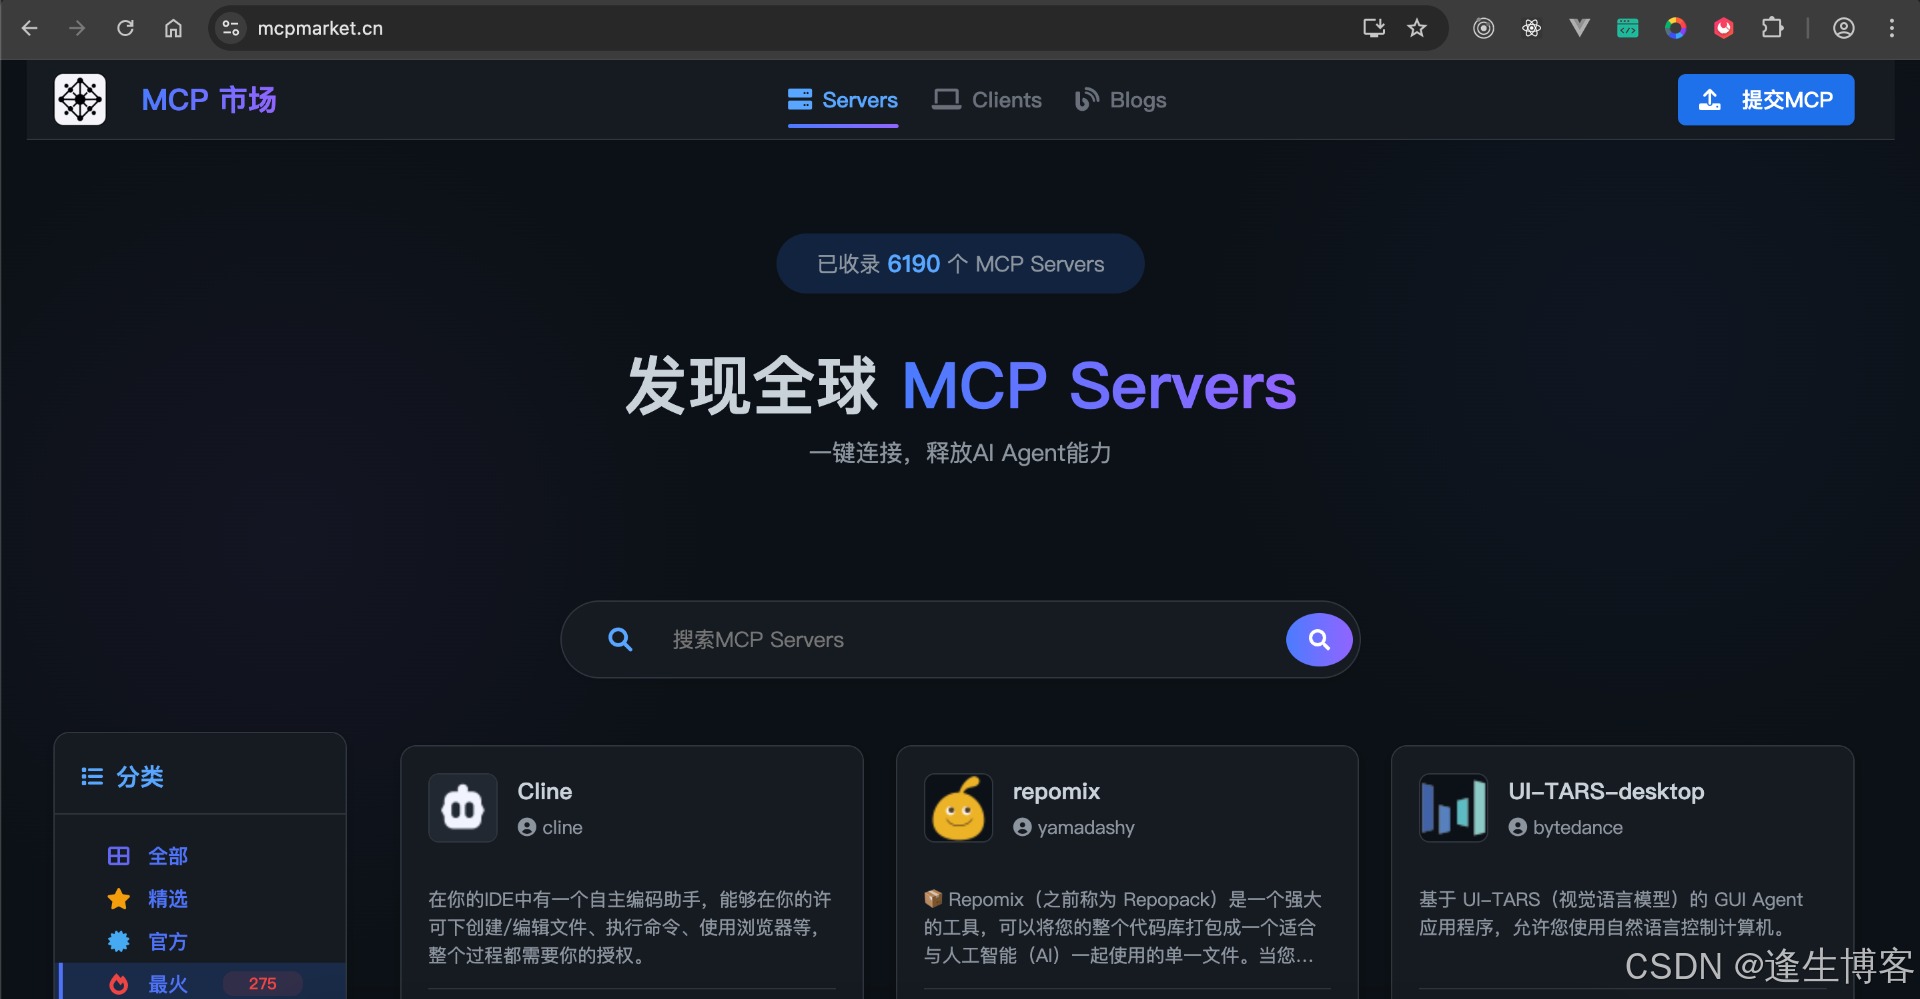Click the upload icon inside 提交MCP button
Screen dimensions: 1920x999
pos(1709,99)
